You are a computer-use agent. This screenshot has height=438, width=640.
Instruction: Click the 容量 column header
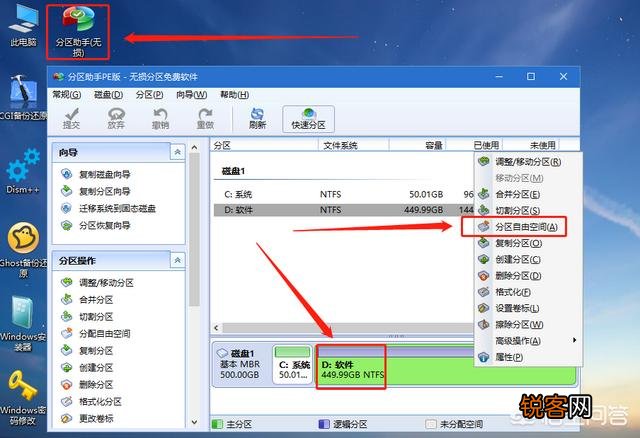[x=418, y=145]
